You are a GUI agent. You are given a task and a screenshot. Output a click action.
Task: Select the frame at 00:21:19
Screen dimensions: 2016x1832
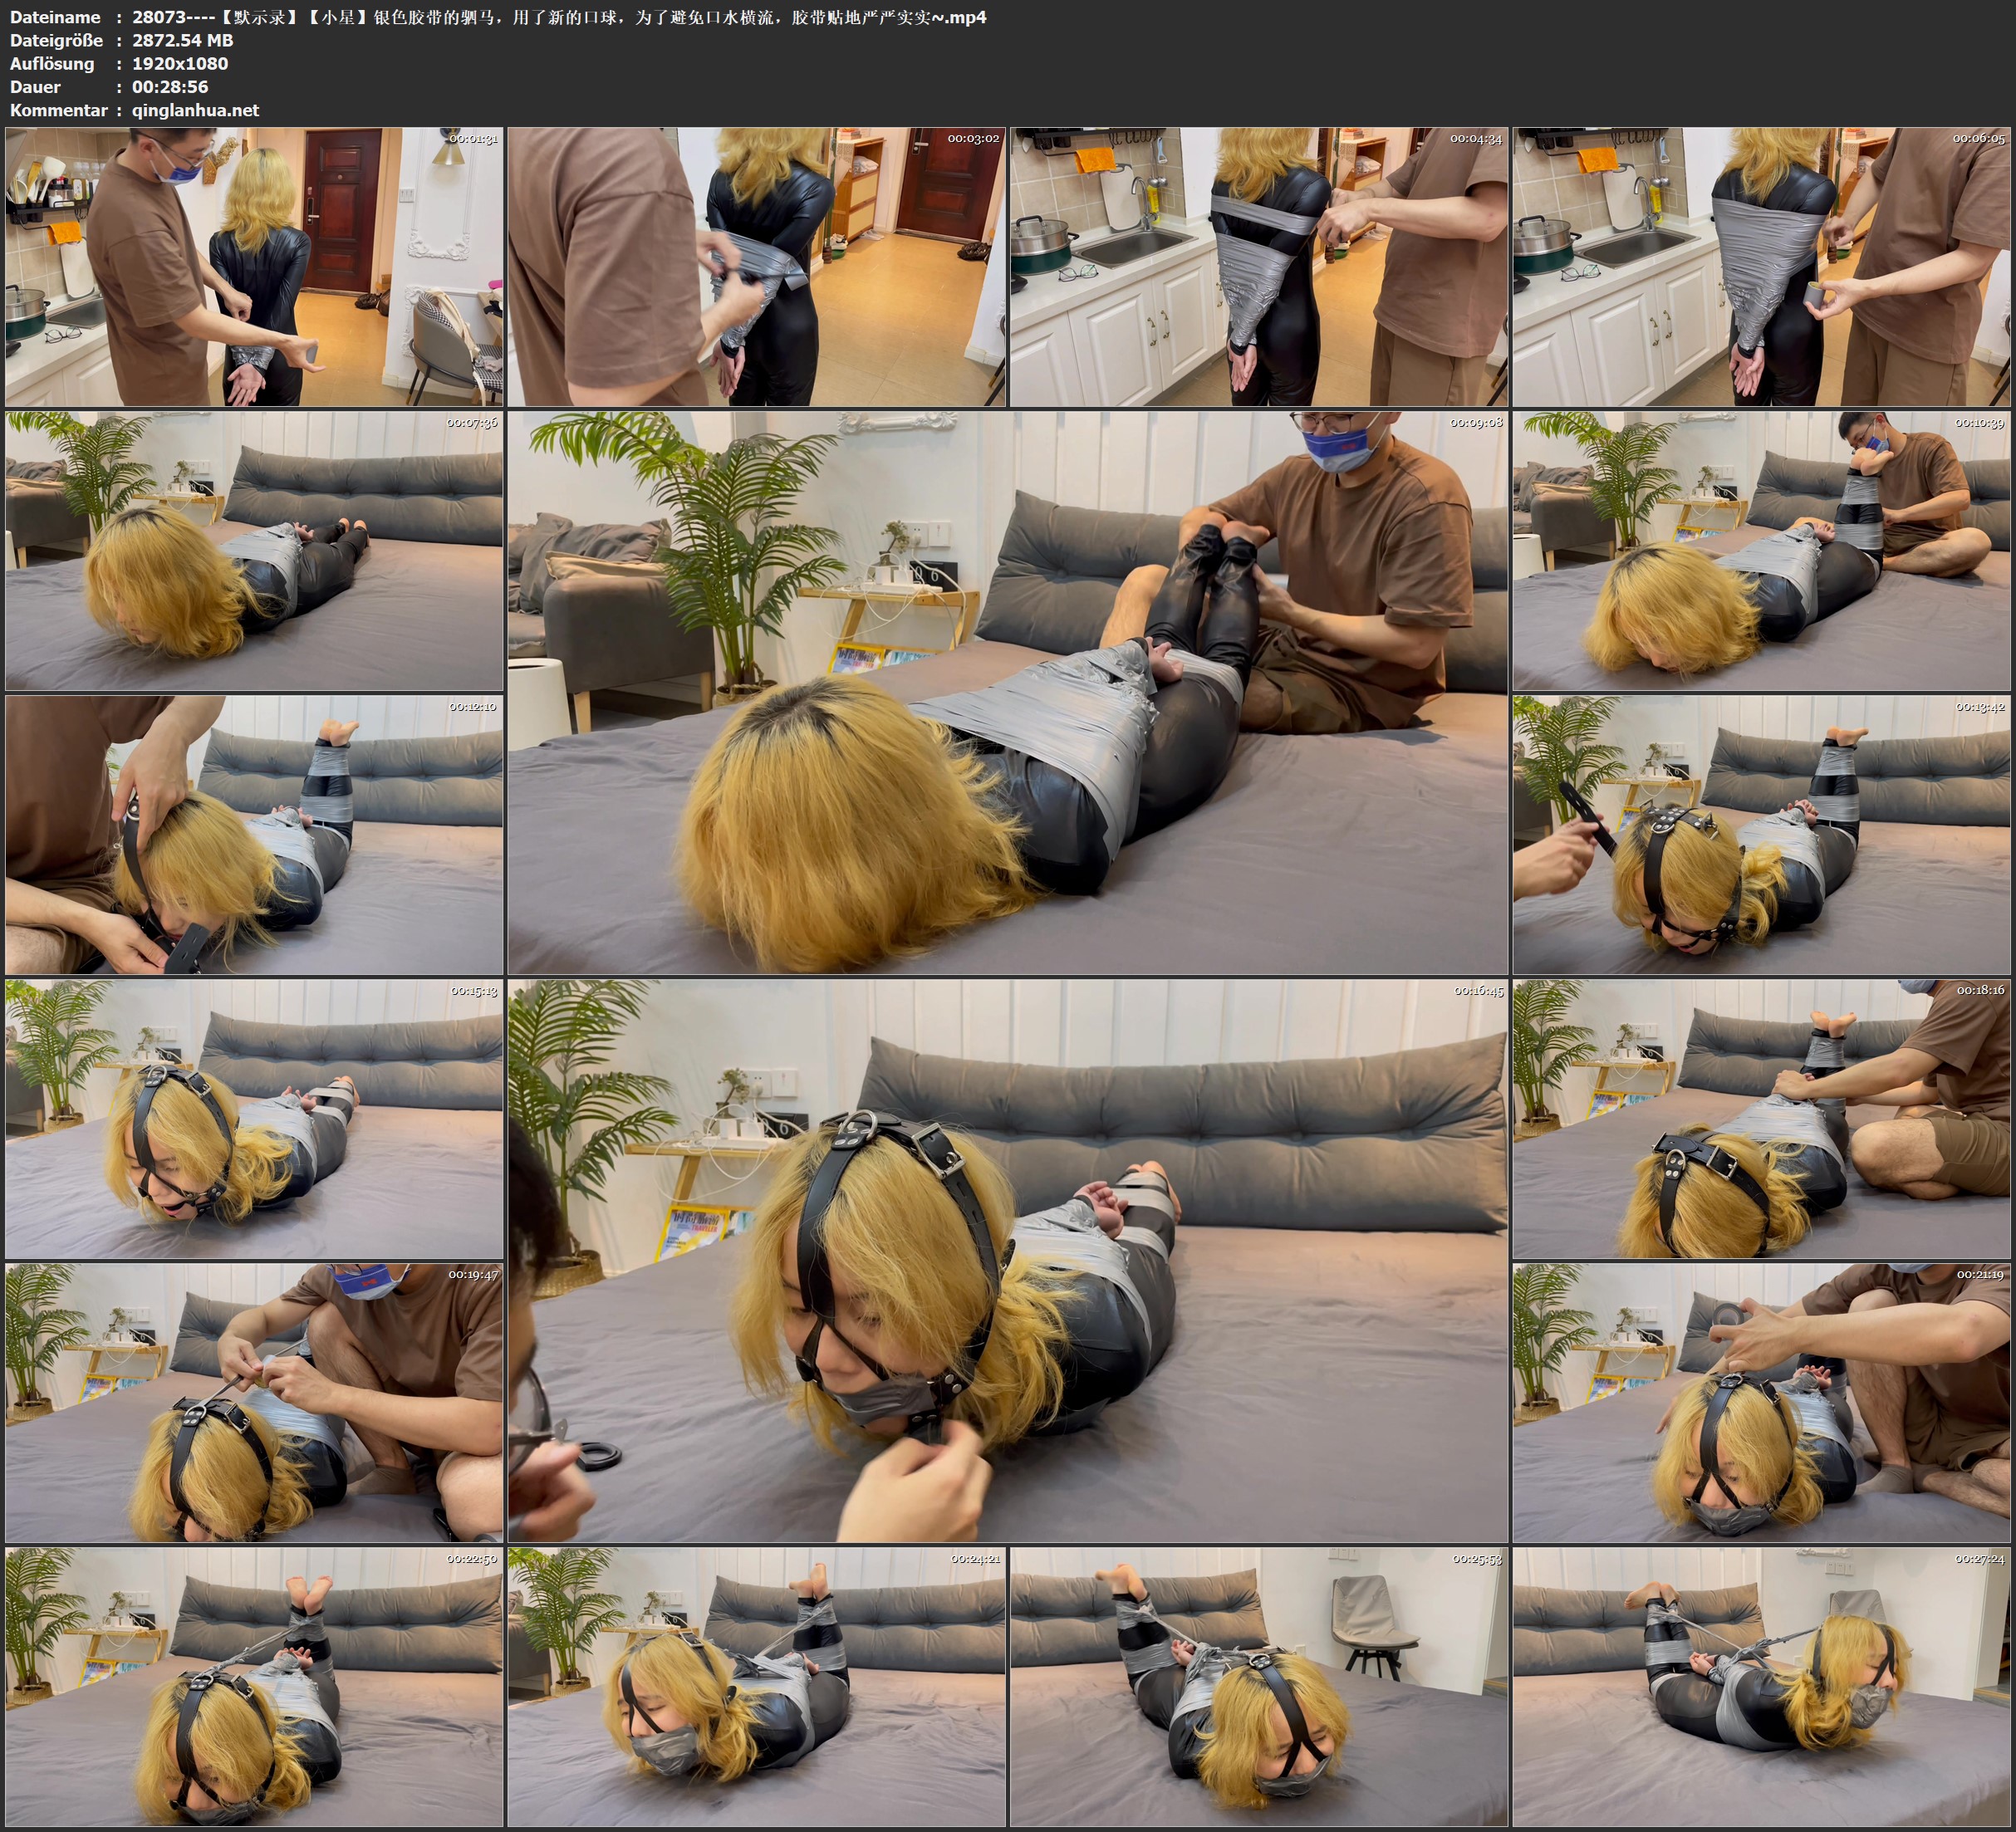click(1761, 1402)
